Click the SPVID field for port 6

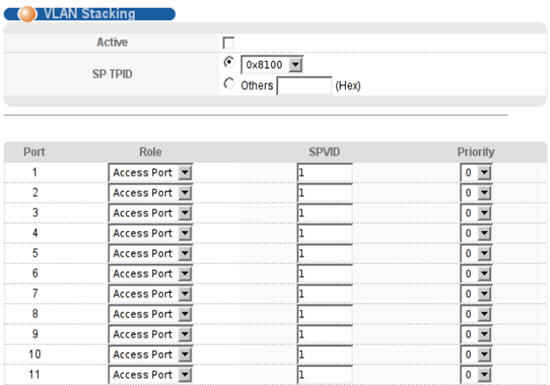324,274
